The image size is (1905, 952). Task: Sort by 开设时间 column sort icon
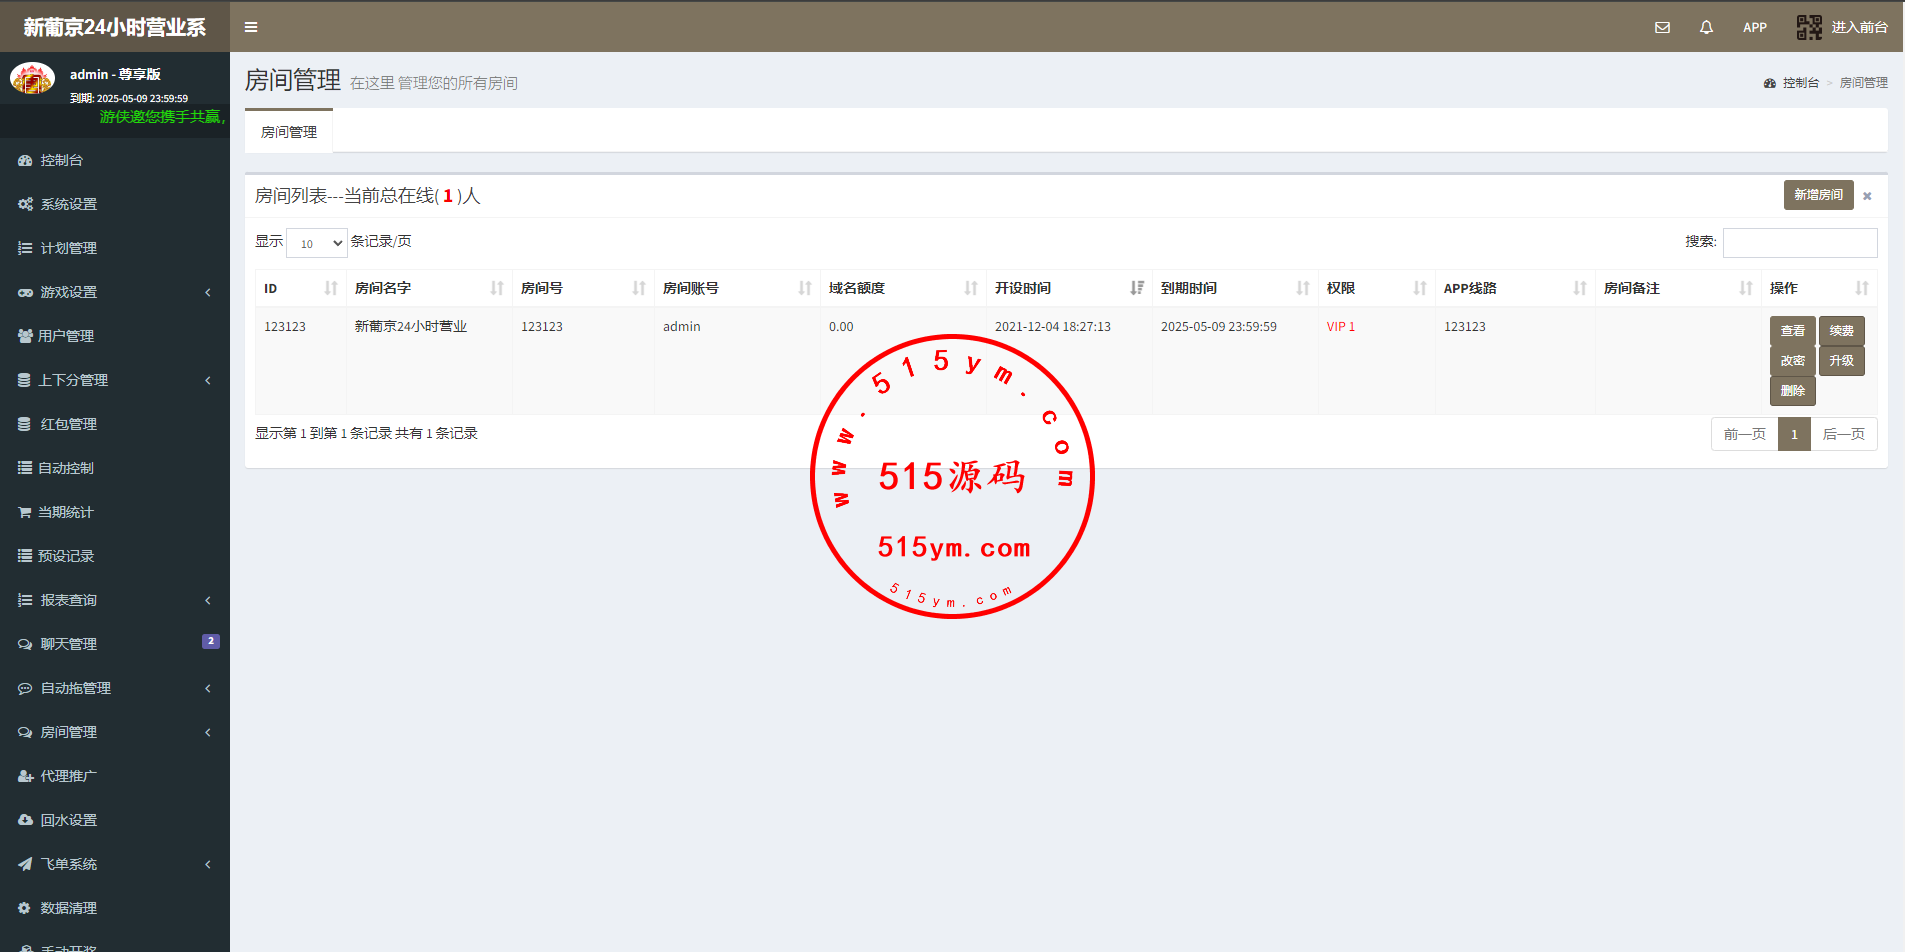[1136, 288]
